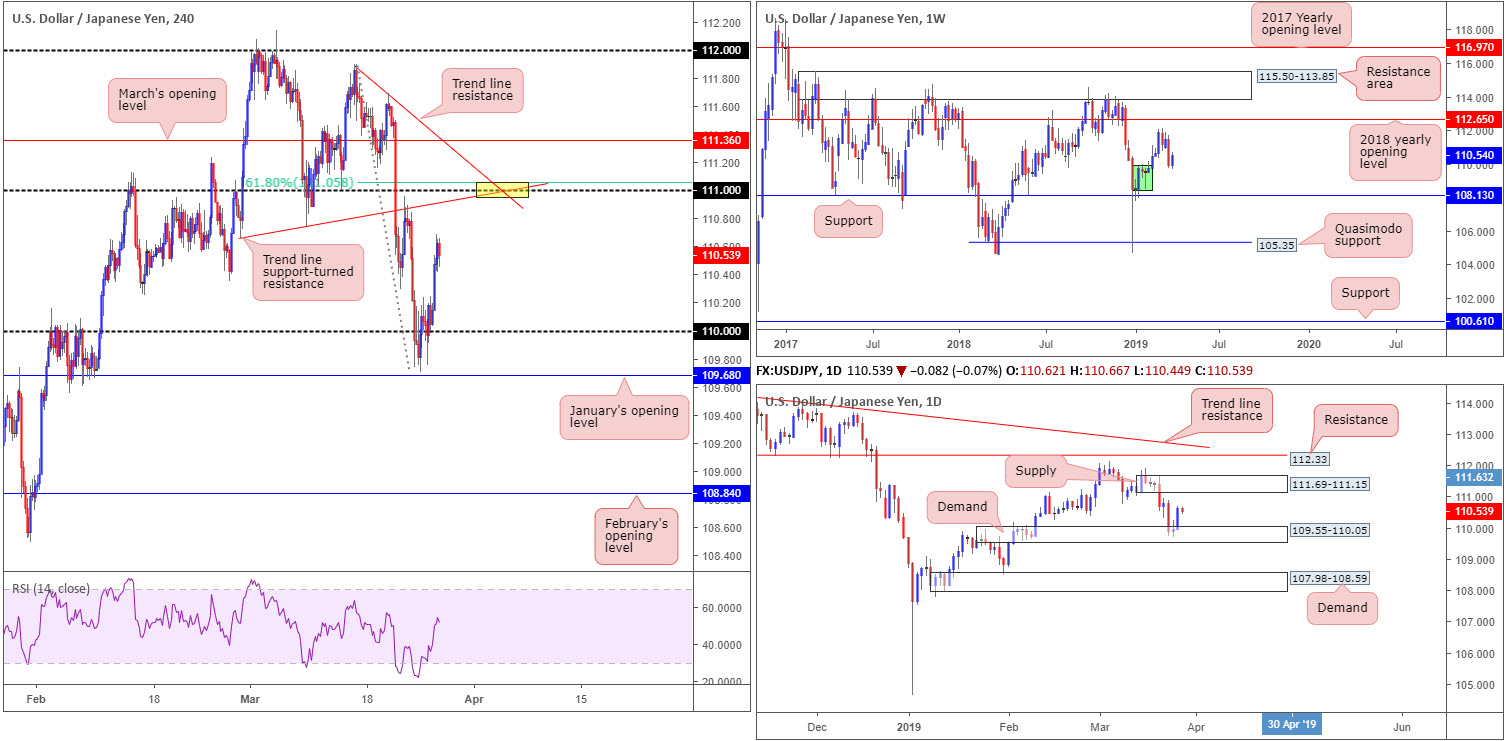
Task: Click the blue 111.632 price label
Action: pos(1473,479)
